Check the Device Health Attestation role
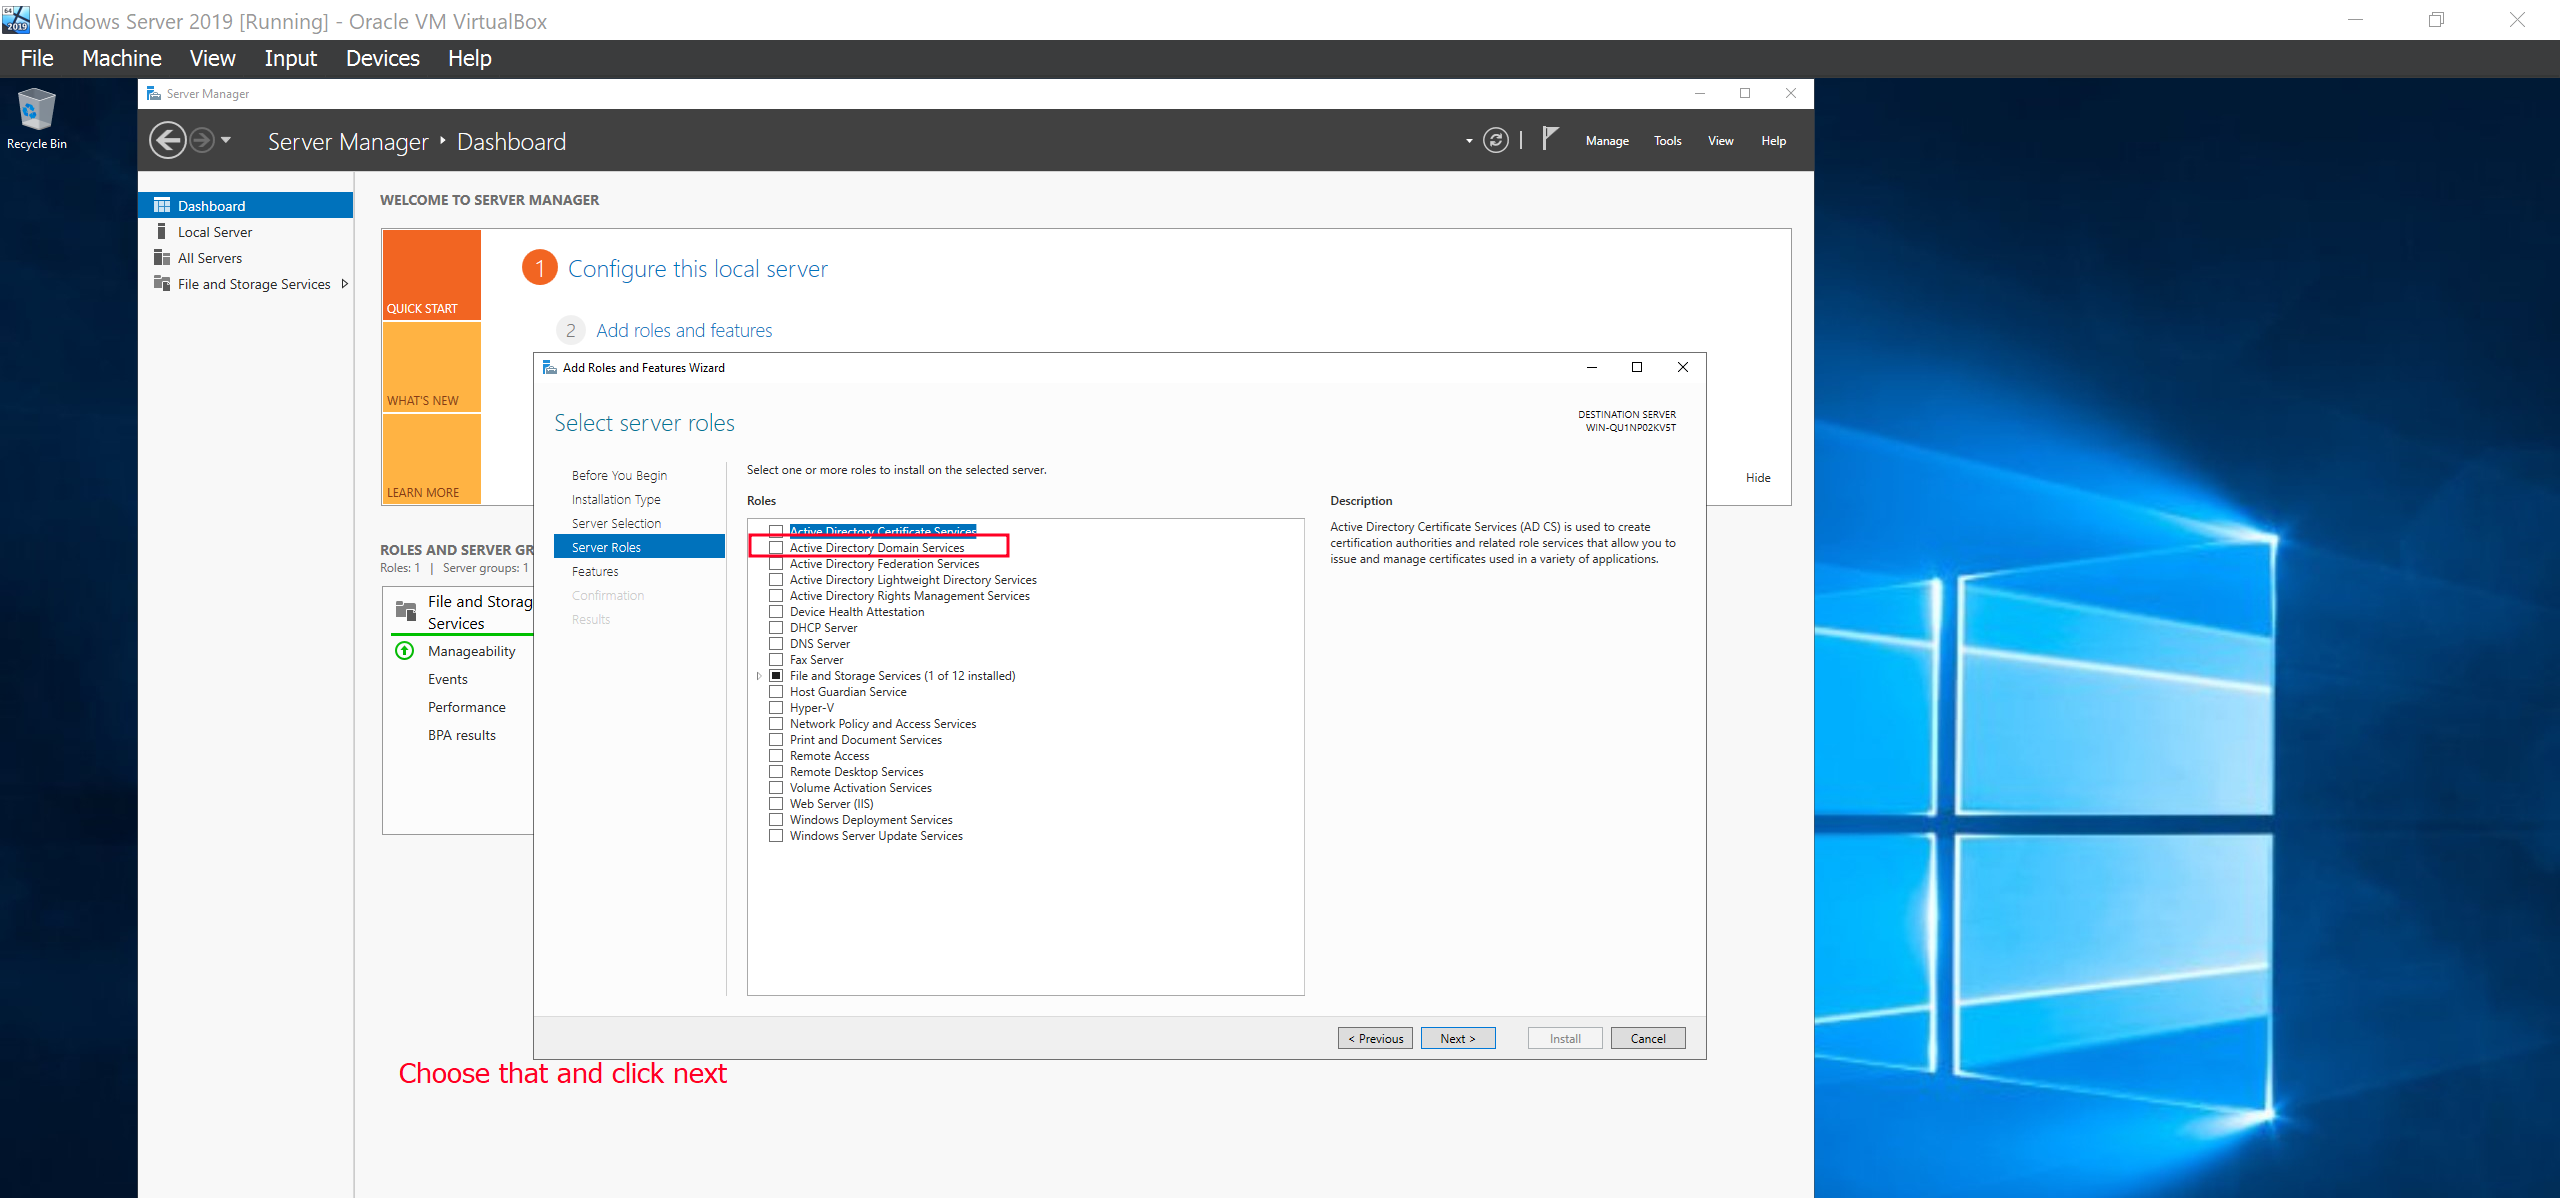The width and height of the screenshot is (2560, 1198). pos(776,611)
